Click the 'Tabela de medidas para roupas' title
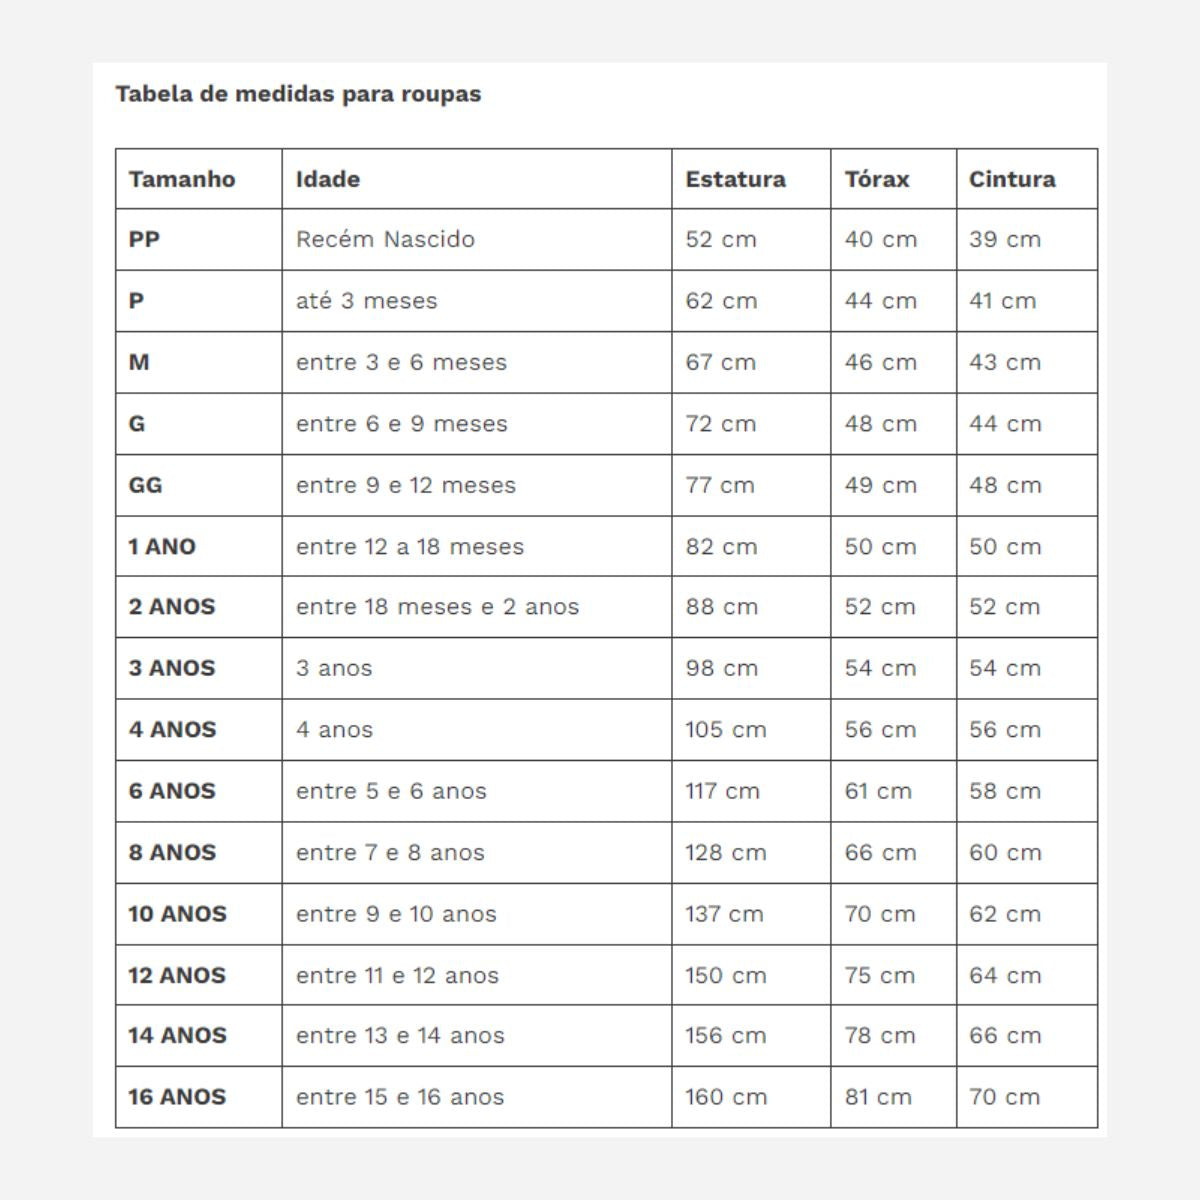 (298, 94)
